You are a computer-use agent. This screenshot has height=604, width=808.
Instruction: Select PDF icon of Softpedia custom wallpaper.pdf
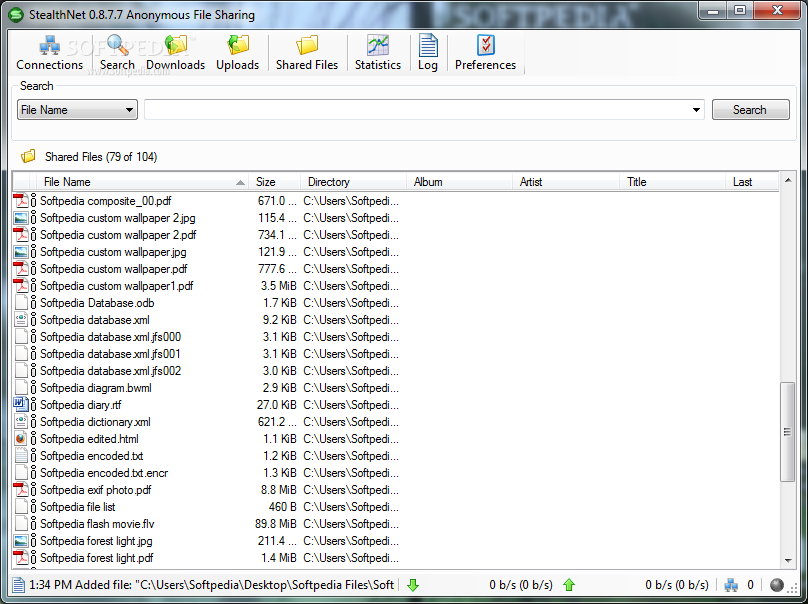coord(21,269)
